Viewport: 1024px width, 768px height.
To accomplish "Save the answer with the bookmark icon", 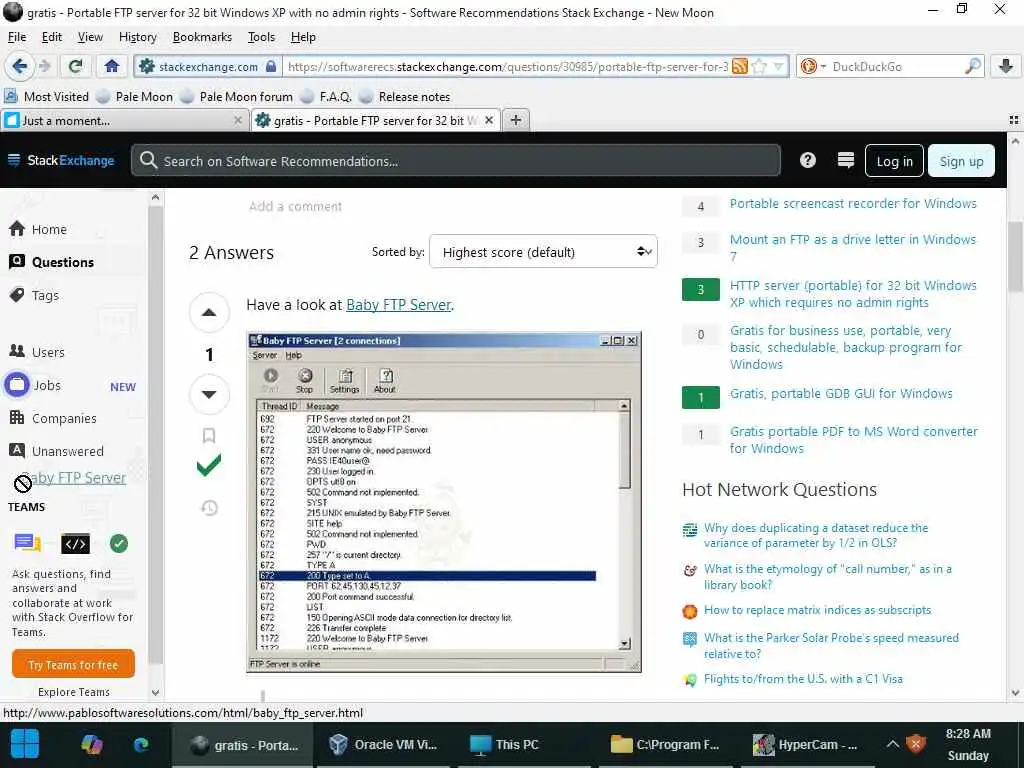I will coord(209,436).
